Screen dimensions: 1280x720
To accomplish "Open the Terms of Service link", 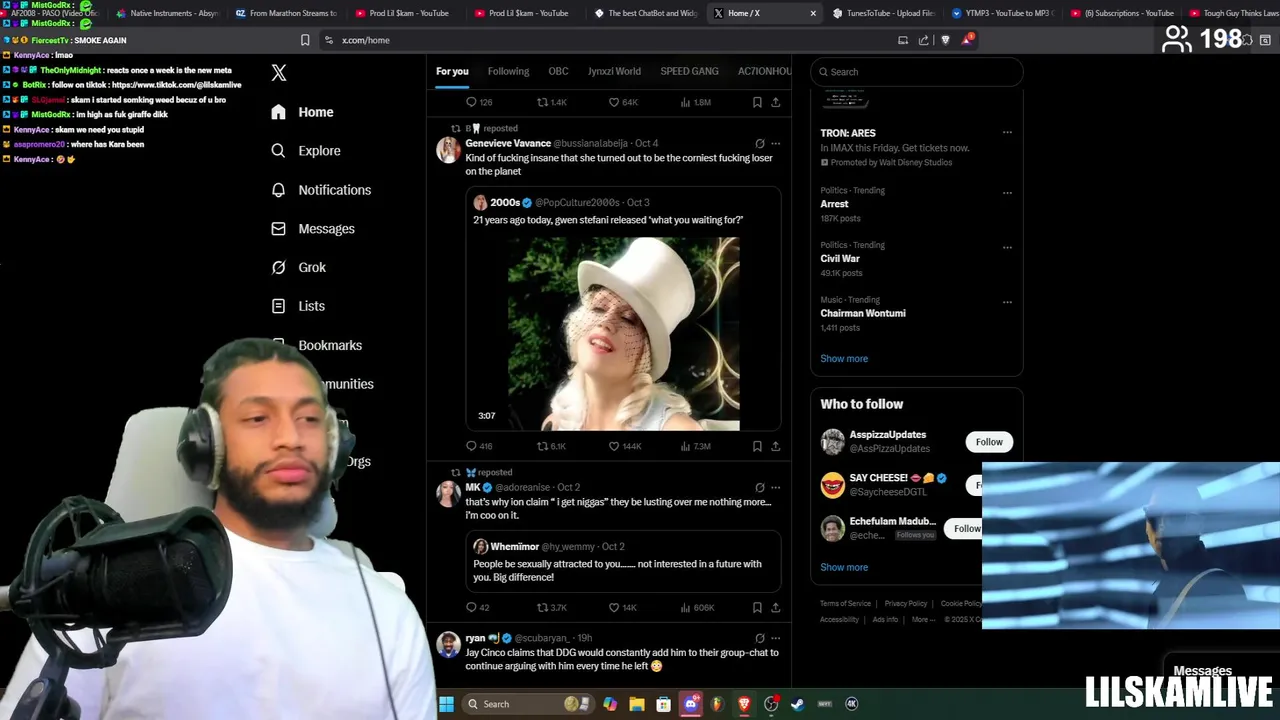I will (x=845, y=604).
